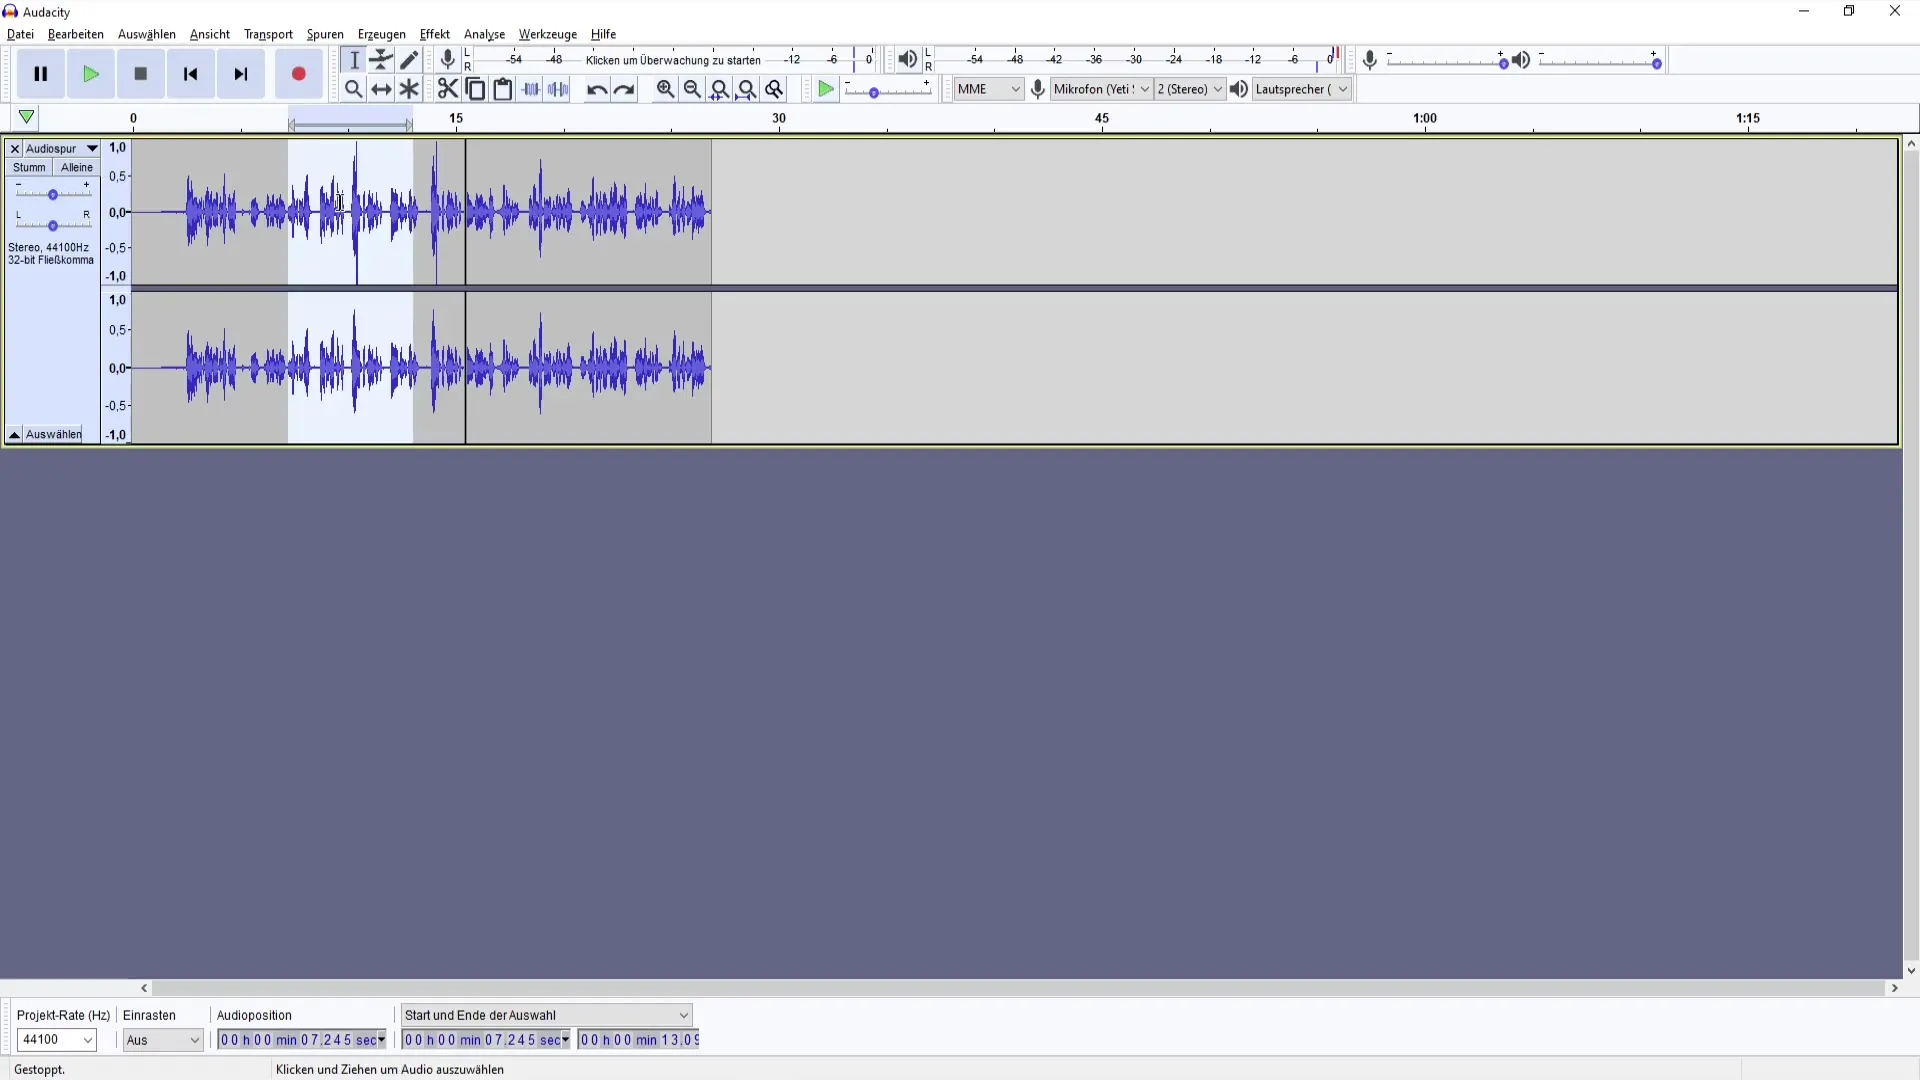The height and width of the screenshot is (1080, 1920).
Task: Skip to start of project
Action: click(191, 74)
